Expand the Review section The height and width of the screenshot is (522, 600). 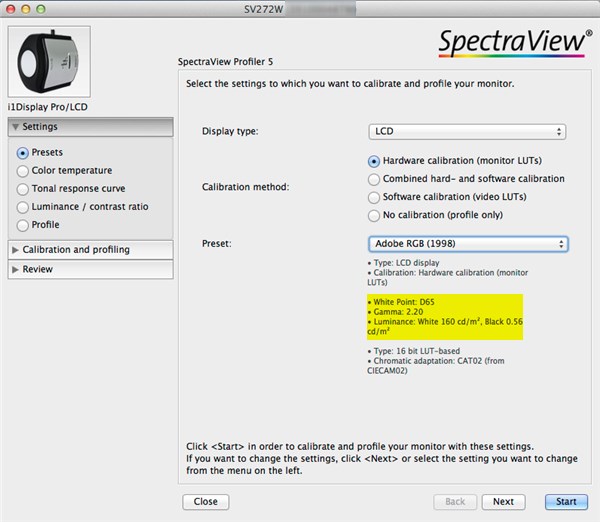click(90, 269)
